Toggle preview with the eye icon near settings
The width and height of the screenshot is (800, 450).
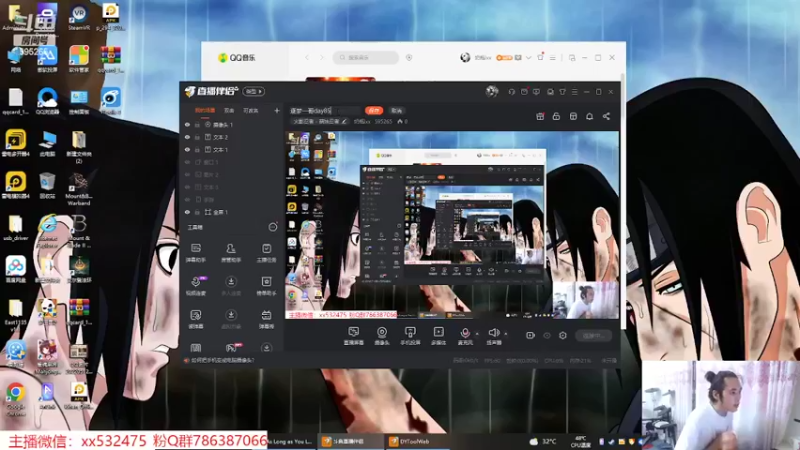point(547,335)
